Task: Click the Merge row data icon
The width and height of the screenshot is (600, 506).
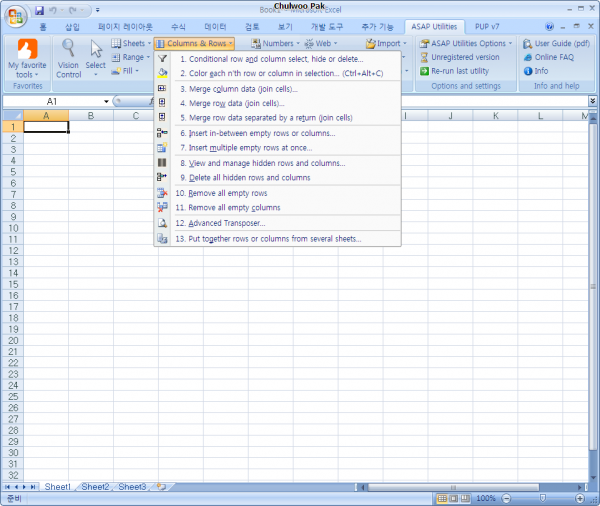Action: click(x=162, y=103)
